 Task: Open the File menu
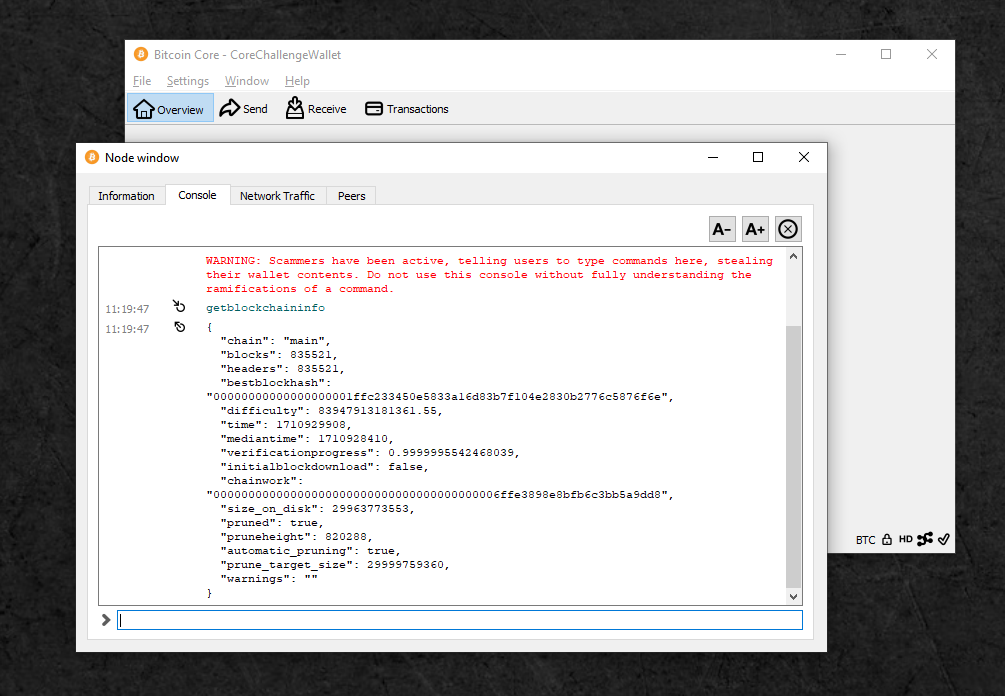(x=142, y=81)
